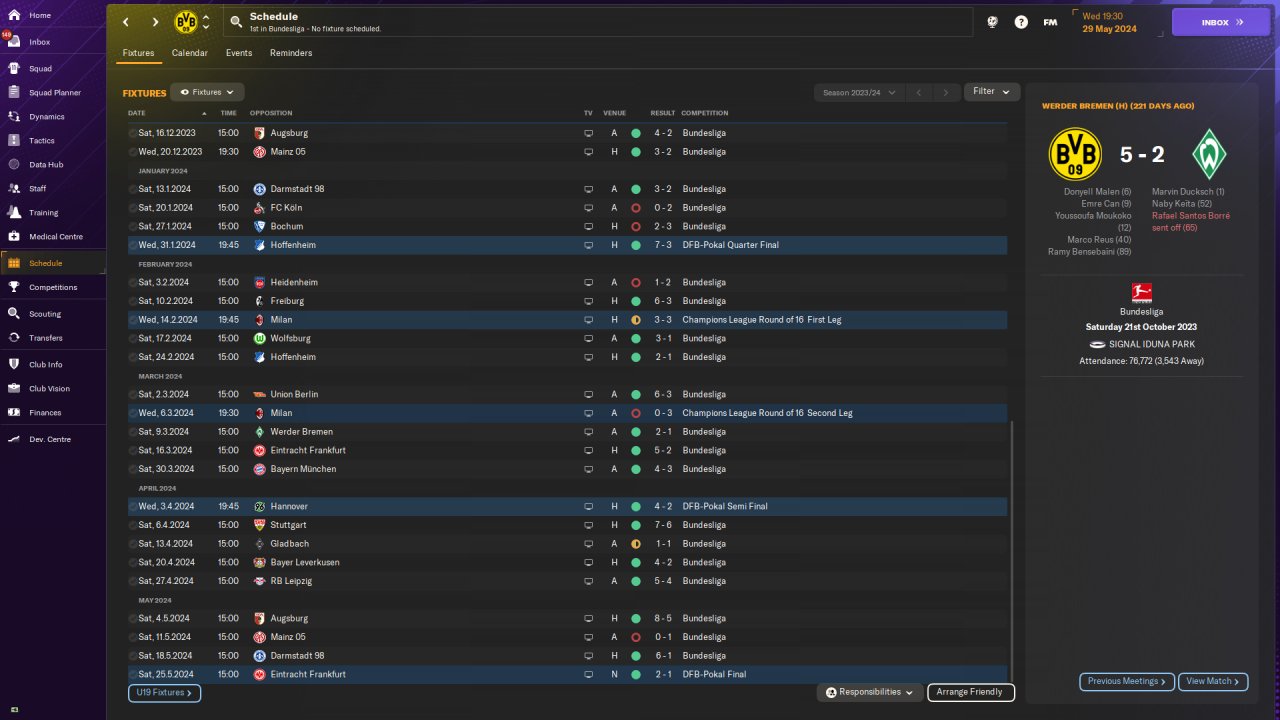
Task: Click the Bayern München club badge
Action: [x=259, y=469]
